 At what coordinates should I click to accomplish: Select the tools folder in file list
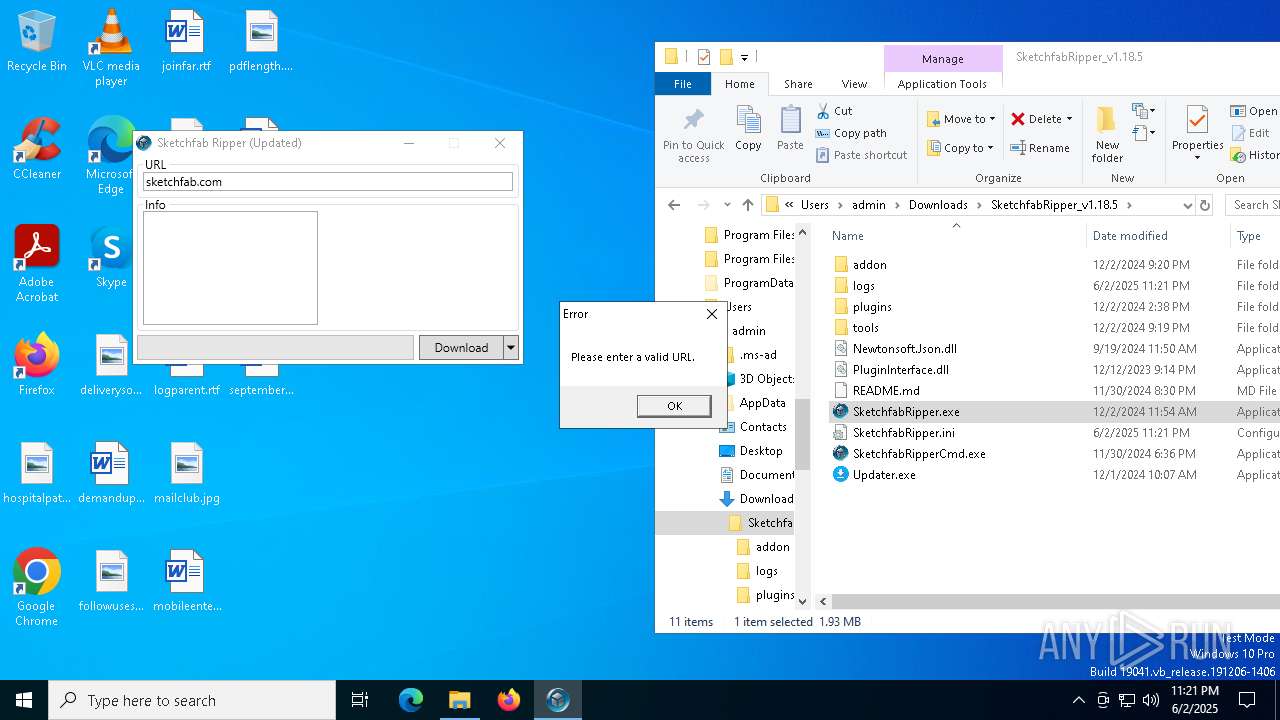pos(865,328)
